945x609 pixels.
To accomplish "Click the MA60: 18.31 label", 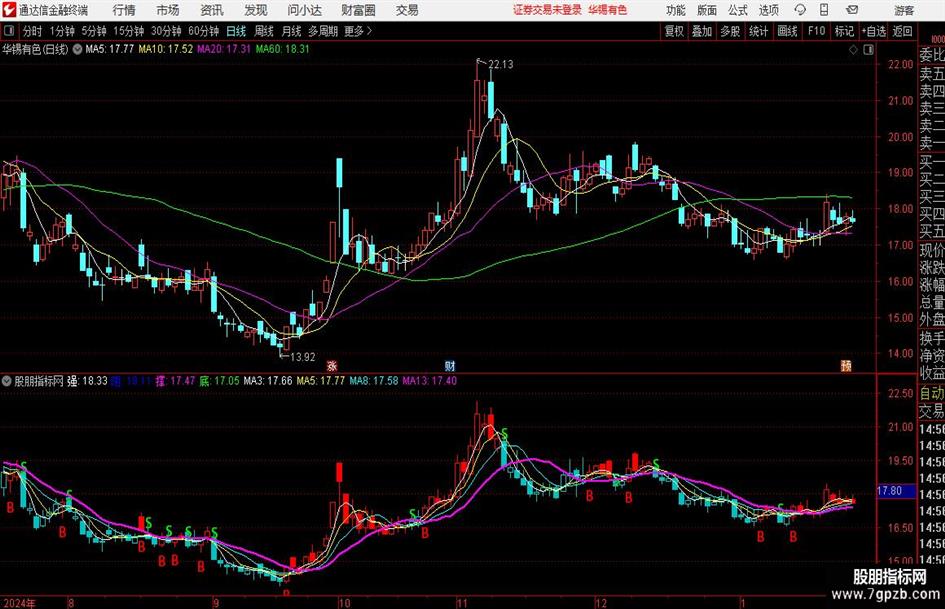I will coord(282,49).
